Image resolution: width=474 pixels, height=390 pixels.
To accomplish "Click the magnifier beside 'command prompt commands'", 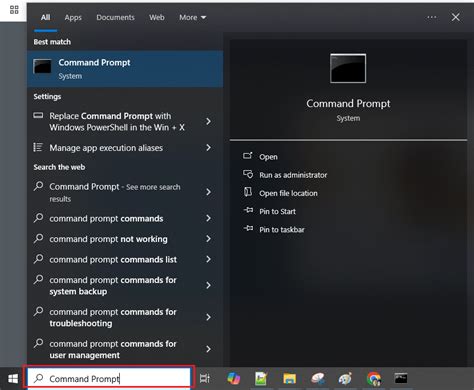I will (39, 218).
